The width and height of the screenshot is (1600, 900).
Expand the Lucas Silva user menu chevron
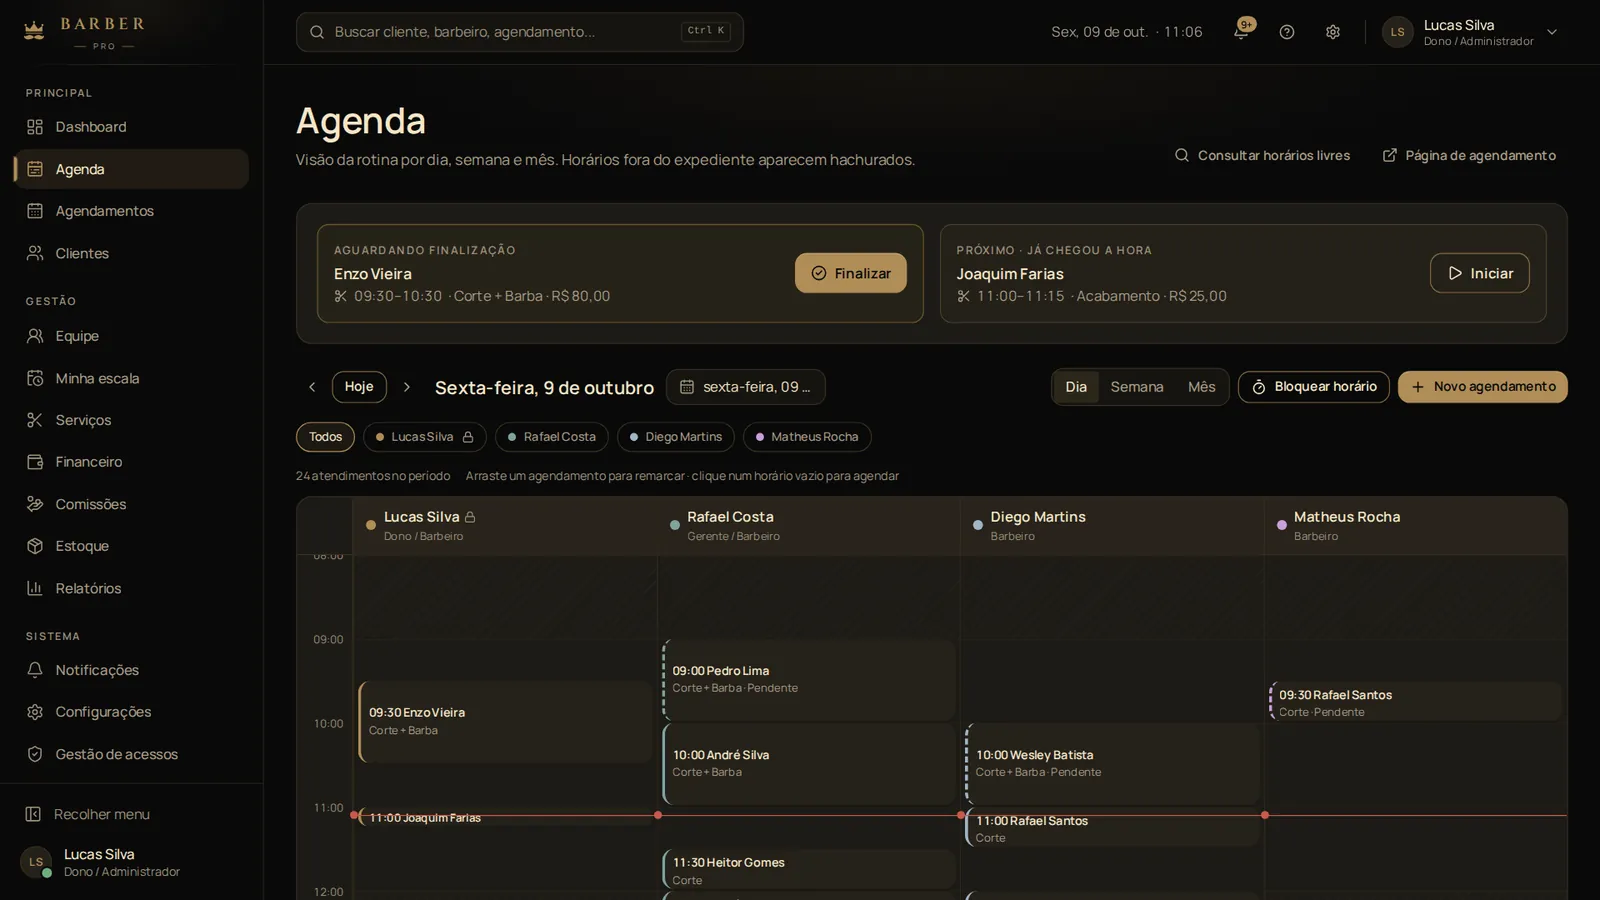click(1552, 32)
